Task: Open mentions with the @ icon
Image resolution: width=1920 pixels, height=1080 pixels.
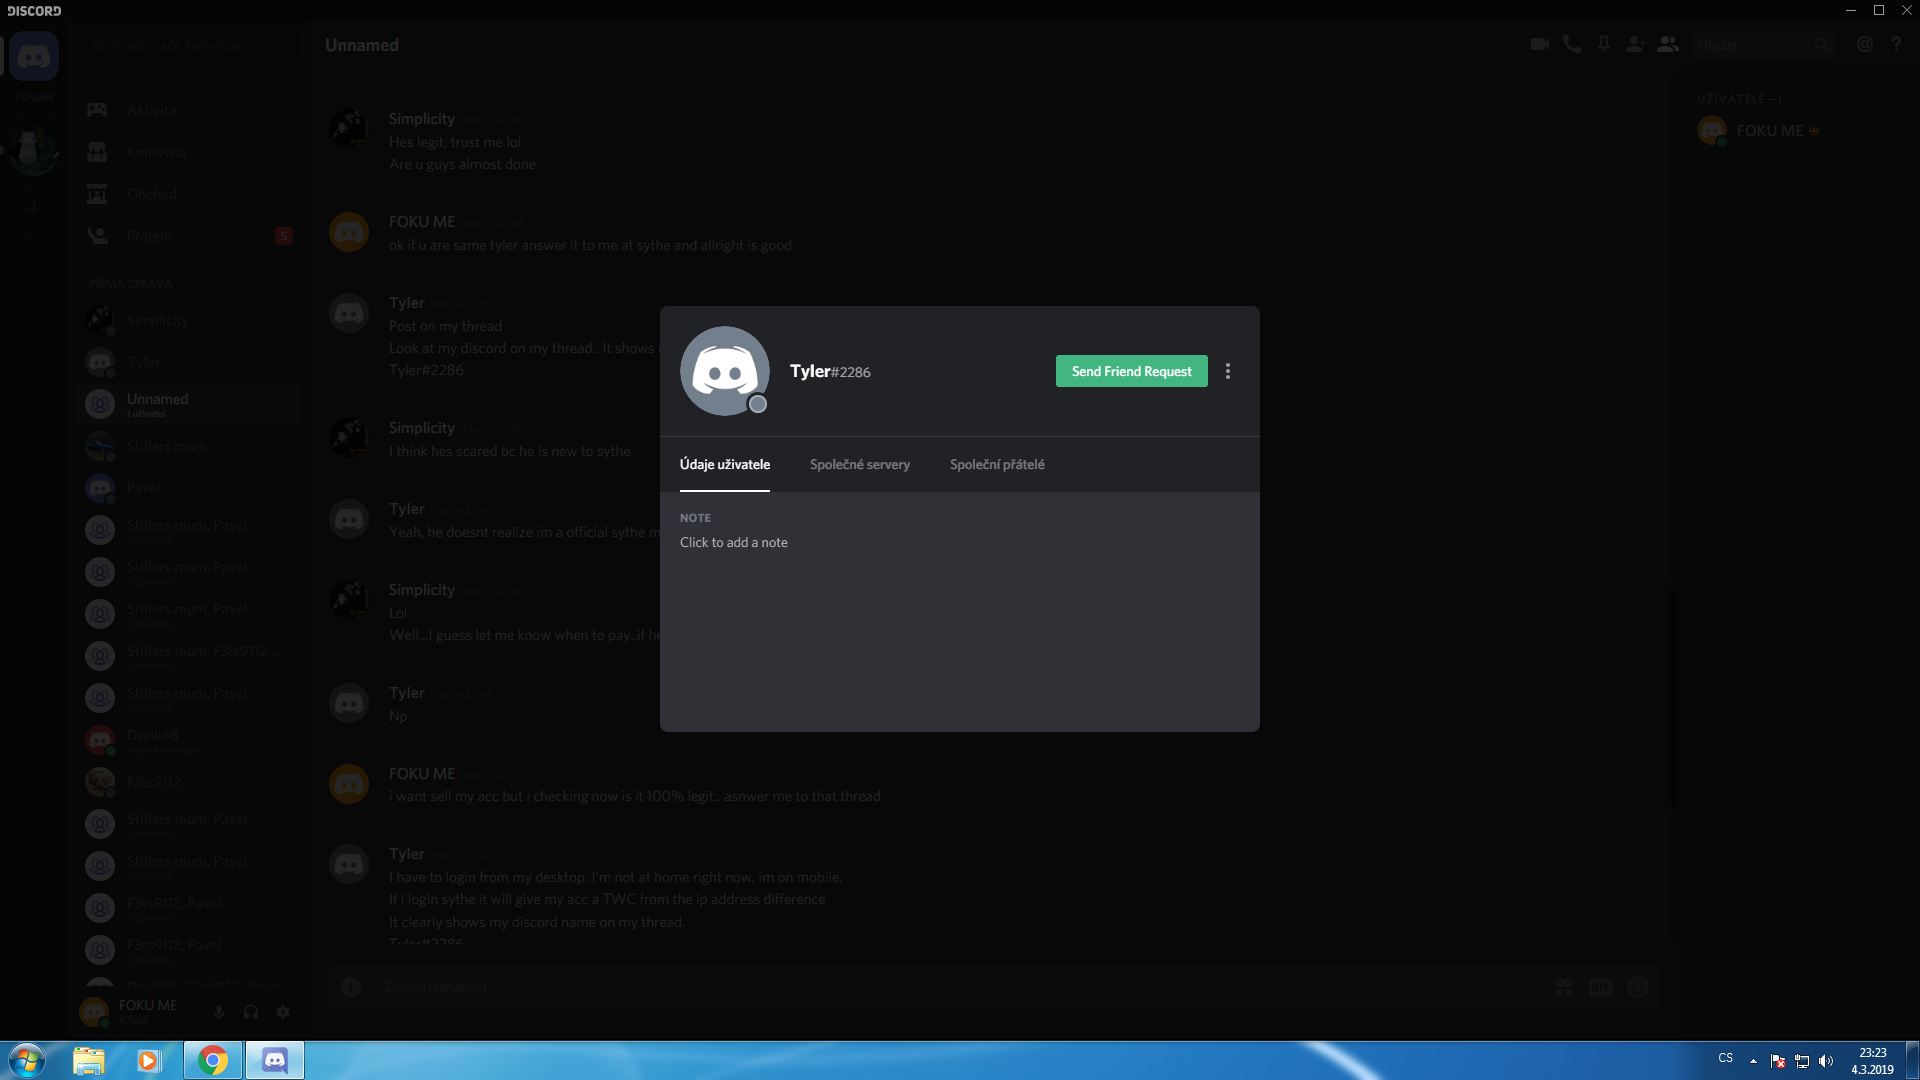Action: tap(1865, 44)
